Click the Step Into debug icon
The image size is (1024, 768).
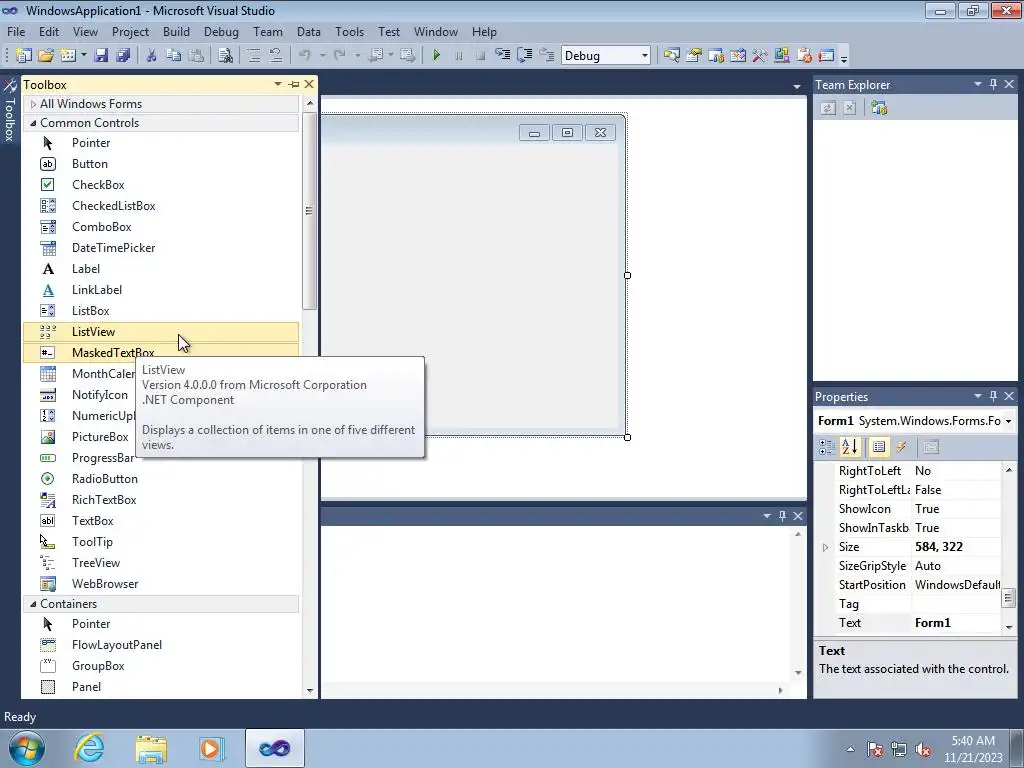[503, 56]
